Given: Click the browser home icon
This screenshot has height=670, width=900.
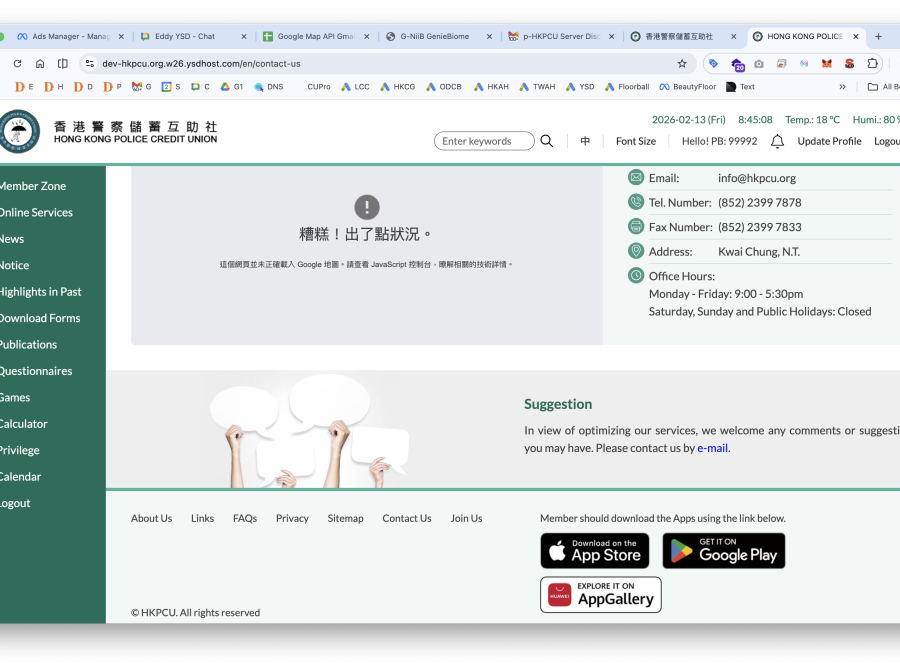Looking at the screenshot, I should click(40, 63).
